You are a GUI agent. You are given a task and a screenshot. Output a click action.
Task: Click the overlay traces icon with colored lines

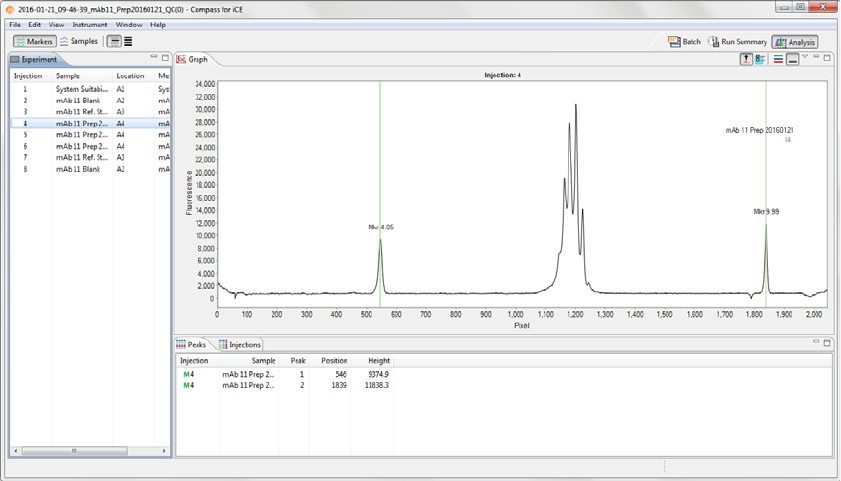(778, 59)
